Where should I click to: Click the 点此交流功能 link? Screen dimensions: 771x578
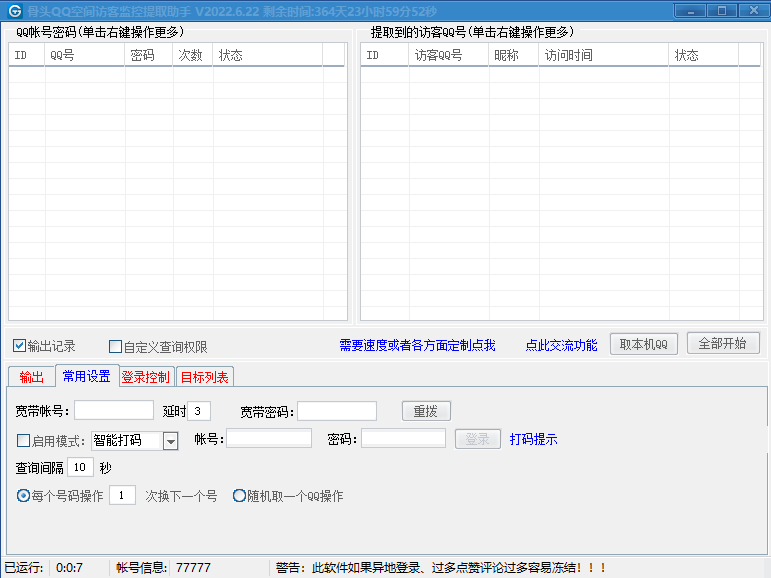561,345
